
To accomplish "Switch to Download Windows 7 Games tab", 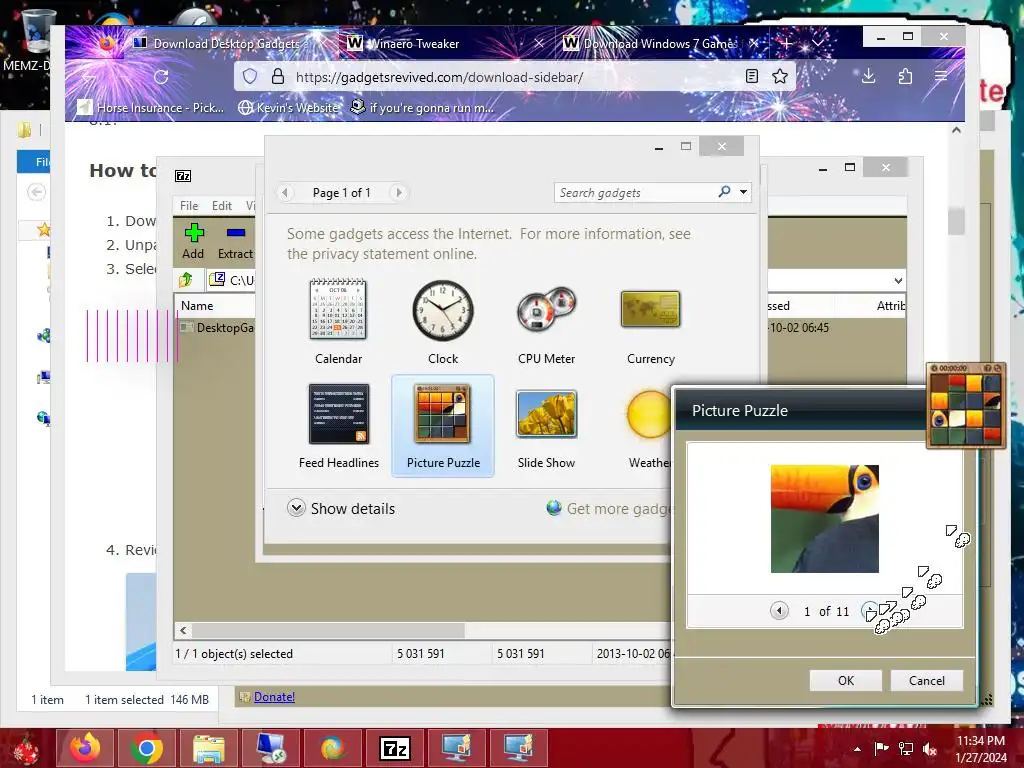I will (658, 44).
